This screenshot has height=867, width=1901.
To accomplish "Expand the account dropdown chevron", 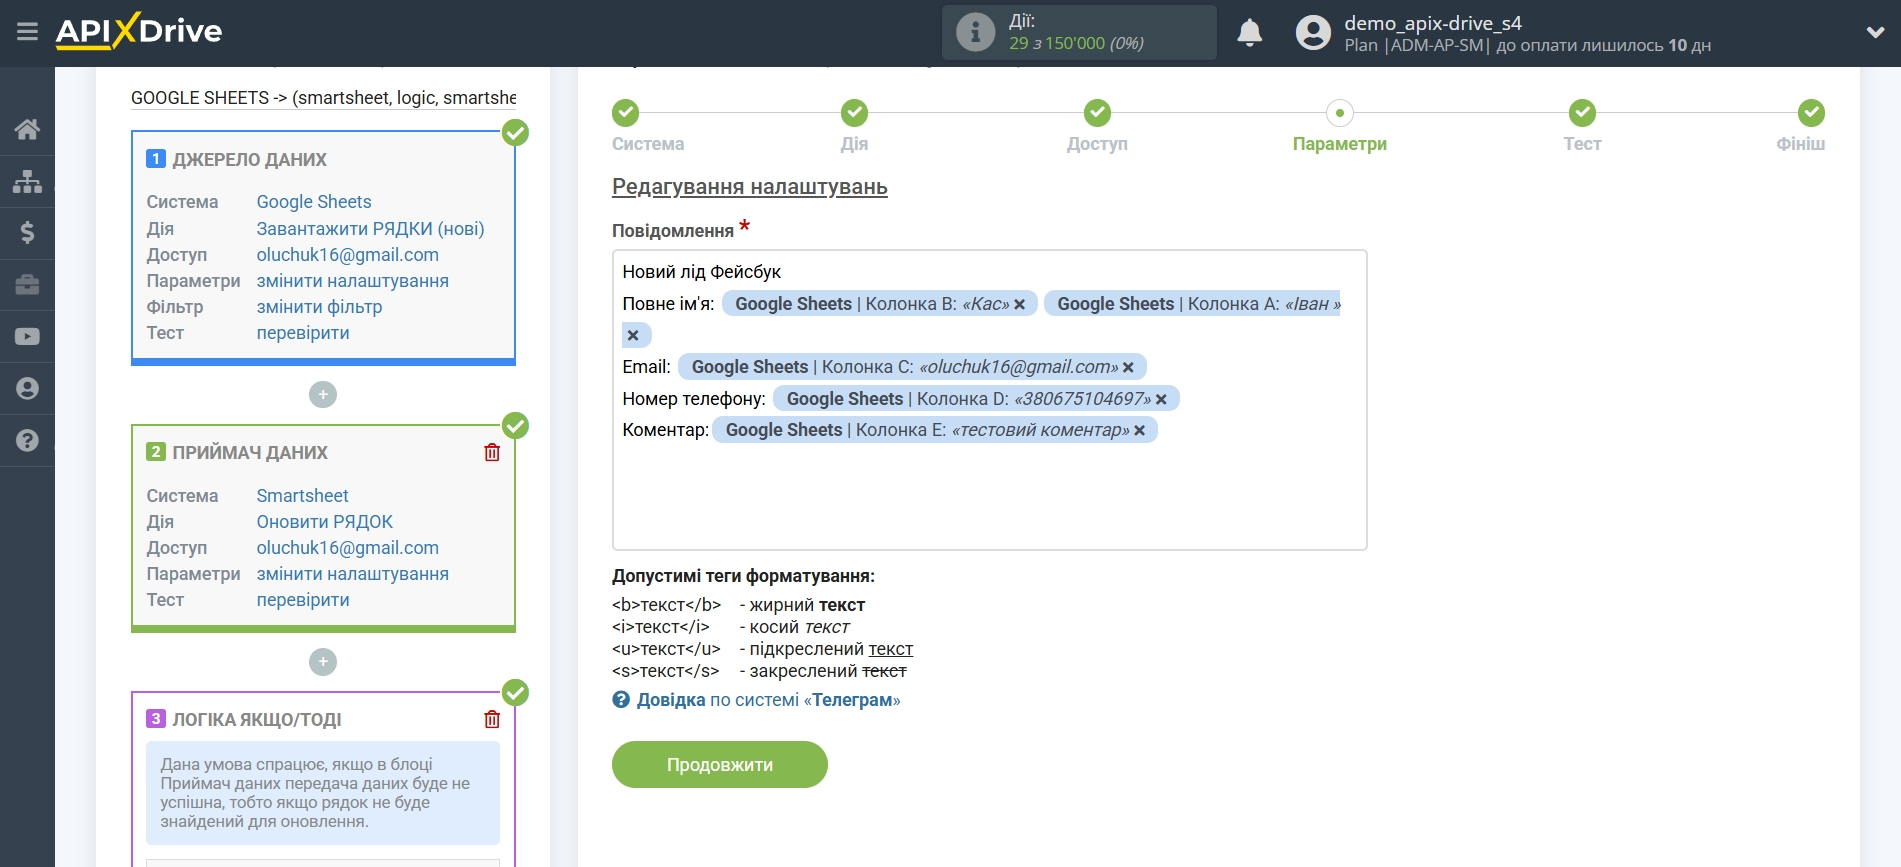I will 1875,32.
